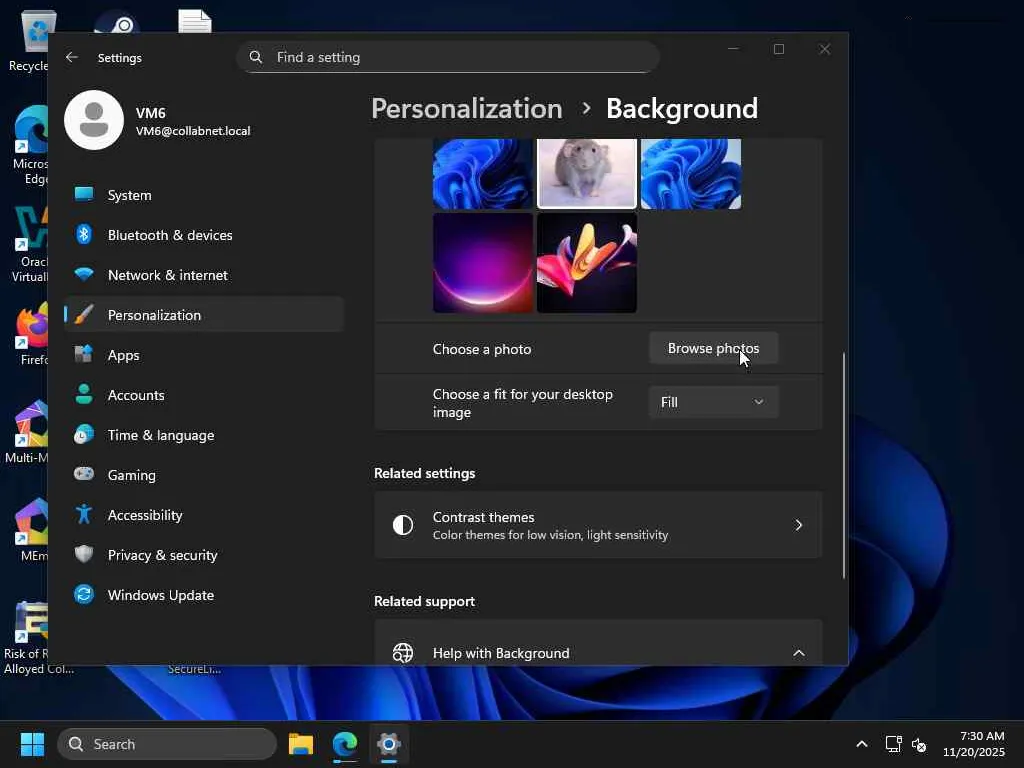Image resolution: width=1024 pixels, height=768 pixels.
Task: Click the Windows Start button
Action: [x=32, y=744]
